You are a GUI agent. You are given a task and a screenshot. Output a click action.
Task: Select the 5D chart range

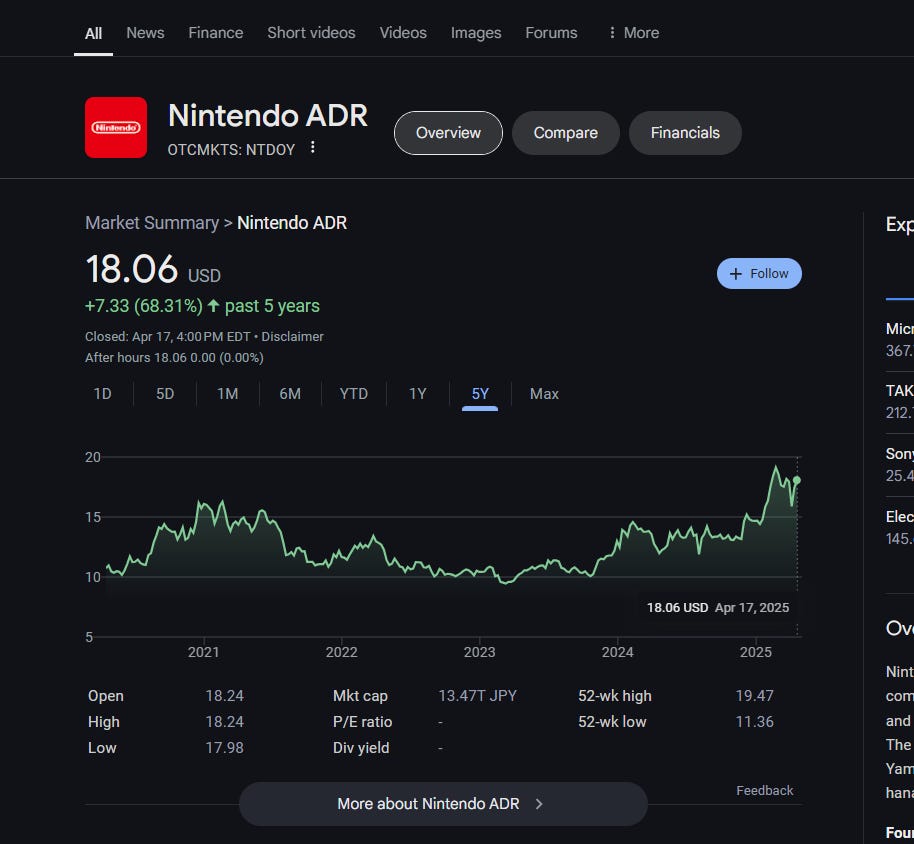(x=165, y=393)
